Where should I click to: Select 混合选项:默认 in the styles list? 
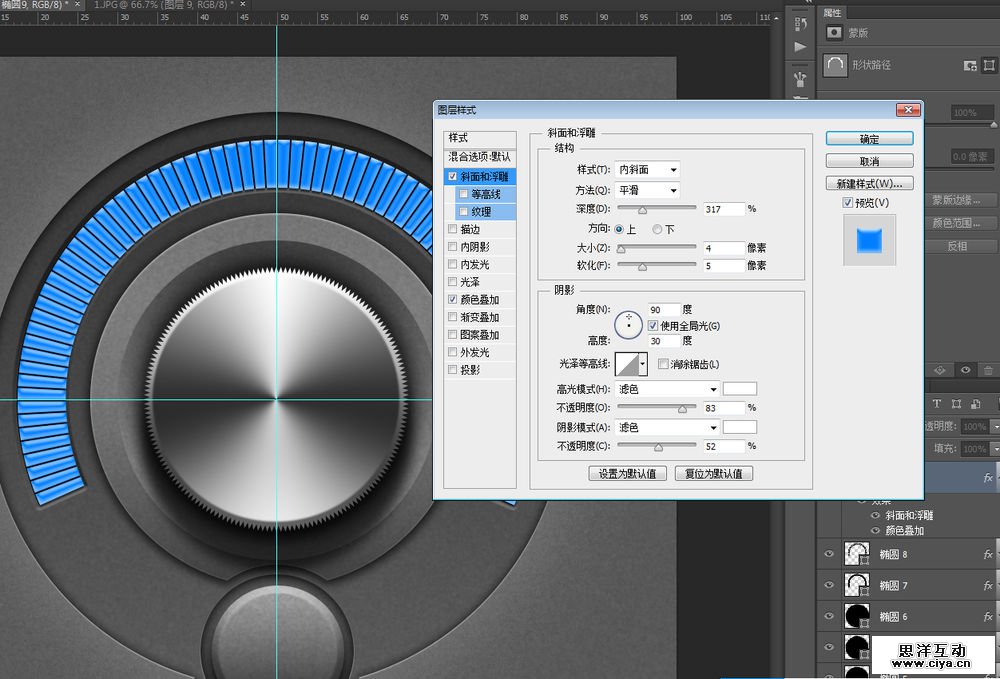click(x=479, y=157)
